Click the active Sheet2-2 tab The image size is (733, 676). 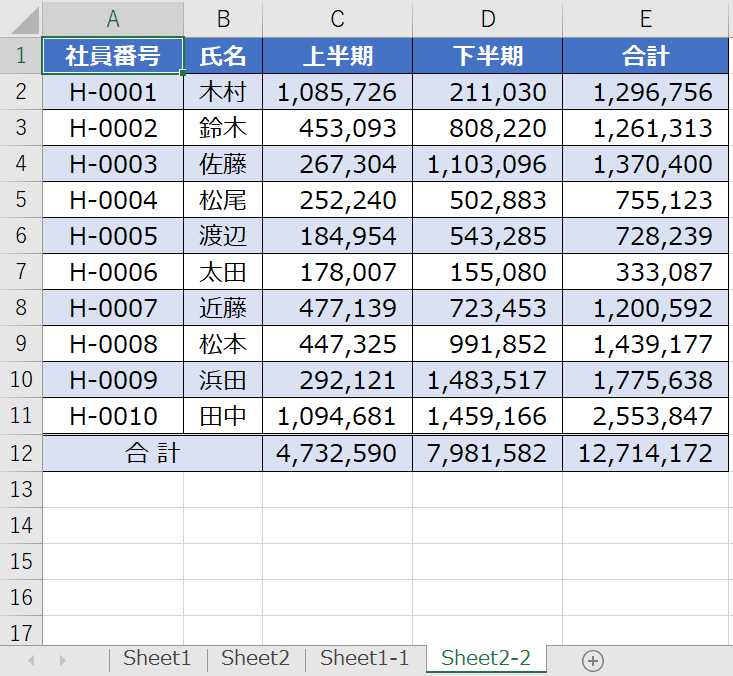tap(485, 658)
